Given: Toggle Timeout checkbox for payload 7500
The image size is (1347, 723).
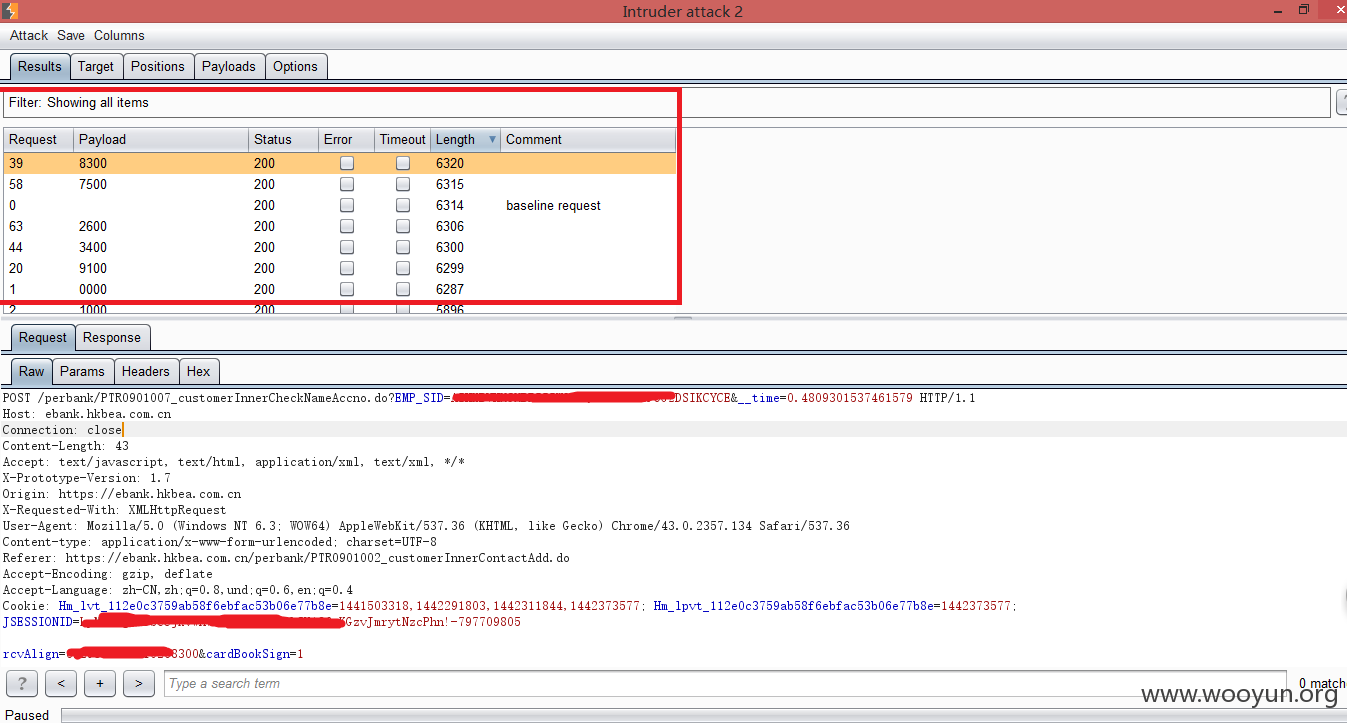Looking at the screenshot, I should pos(403,184).
